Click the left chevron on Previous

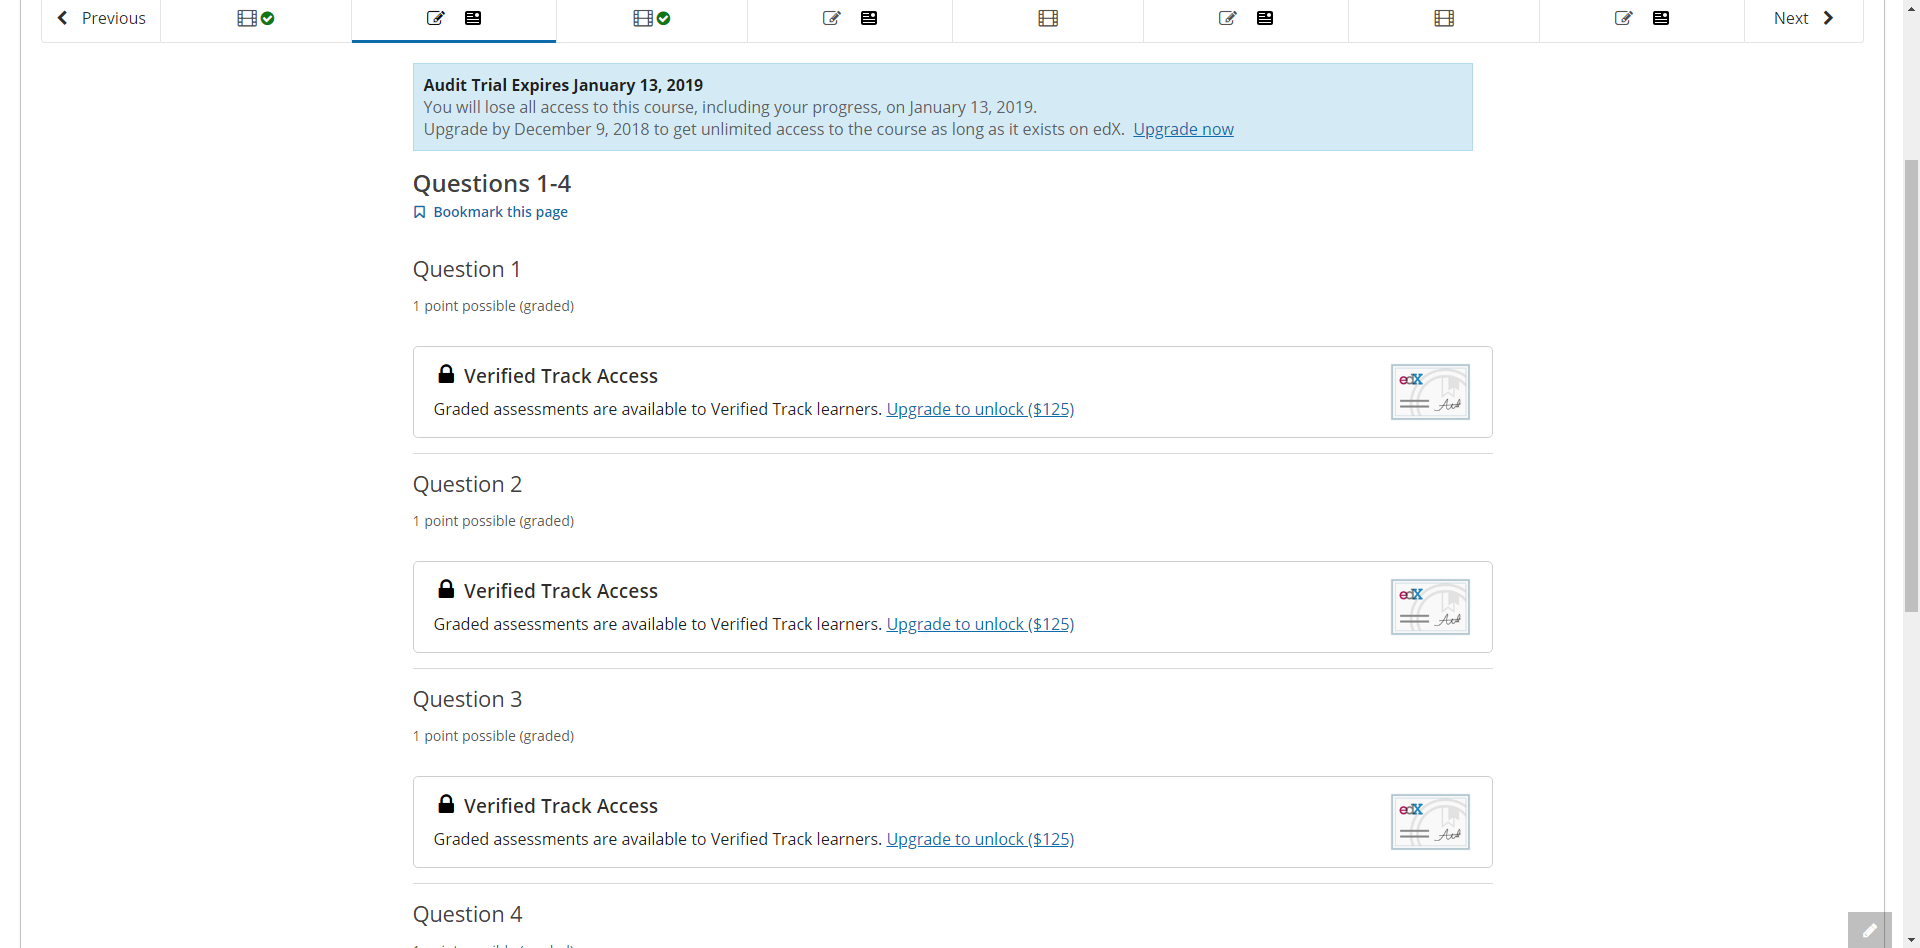tap(63, 18)
